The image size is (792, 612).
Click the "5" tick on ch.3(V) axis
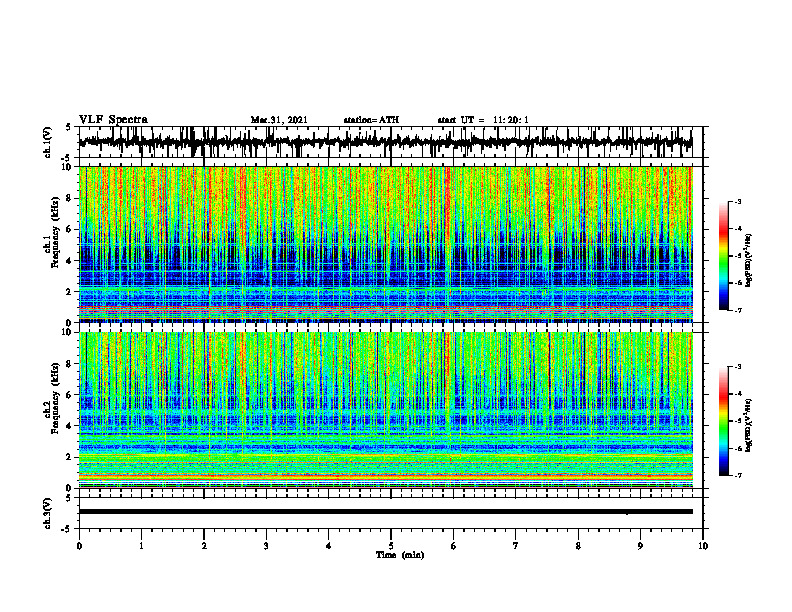(x=69, y=498)
